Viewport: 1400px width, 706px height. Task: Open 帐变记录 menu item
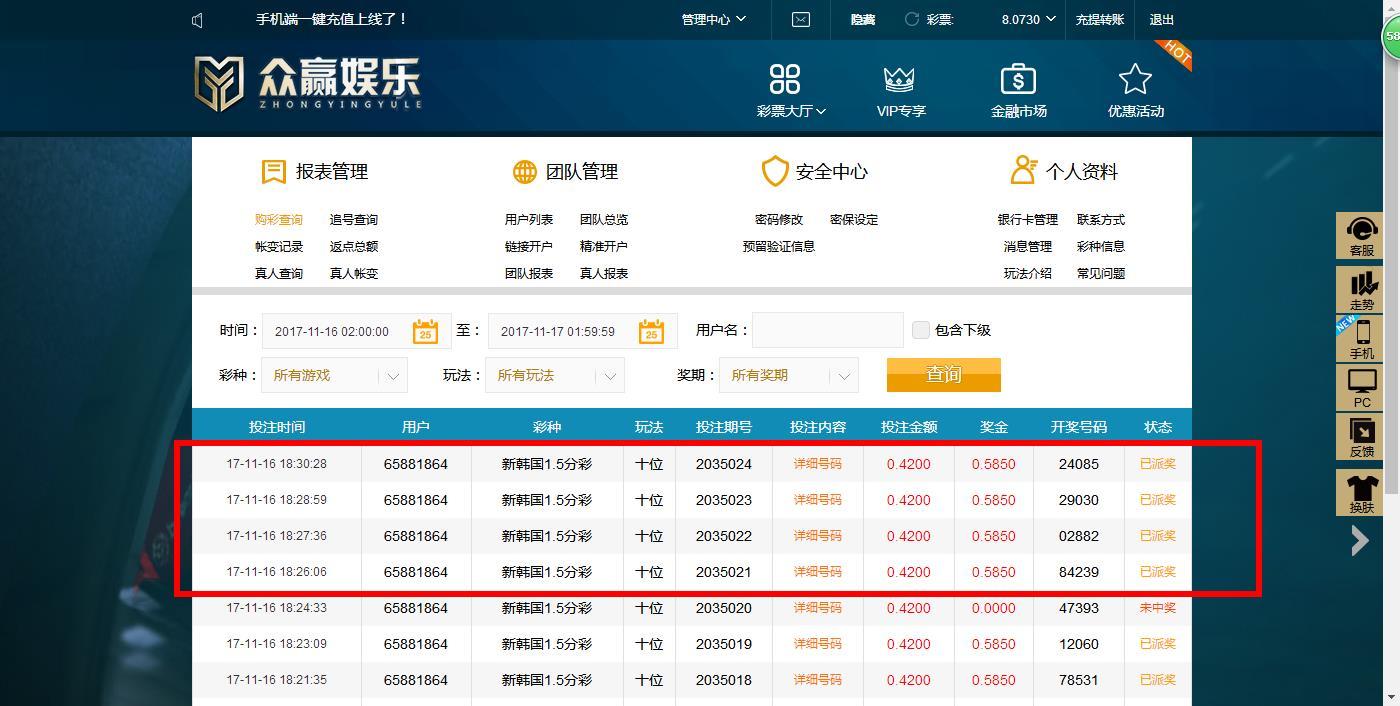(x=278, y=247)
